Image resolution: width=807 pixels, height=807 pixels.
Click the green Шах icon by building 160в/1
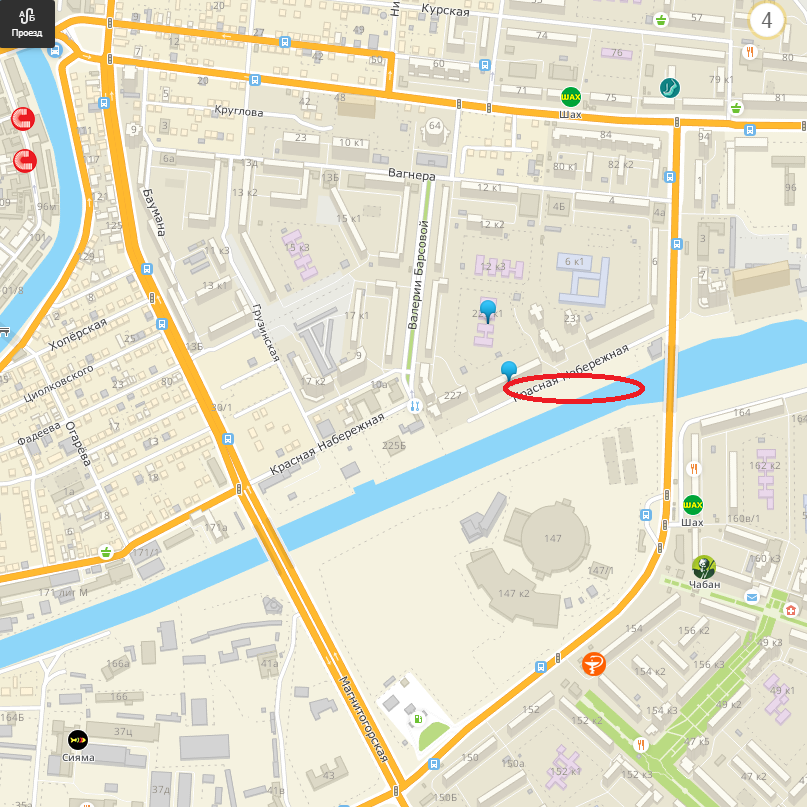click(693, 505)
